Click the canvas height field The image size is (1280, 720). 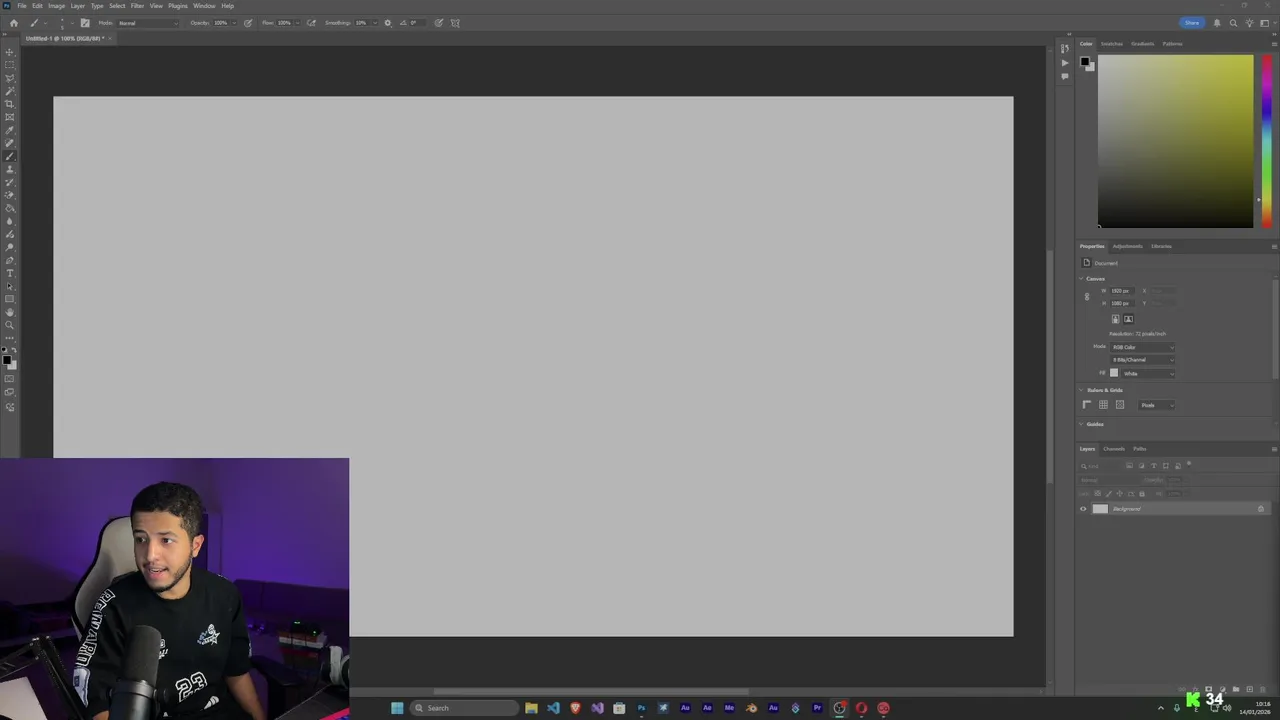pyautogui.click(x=1122, y=303)
